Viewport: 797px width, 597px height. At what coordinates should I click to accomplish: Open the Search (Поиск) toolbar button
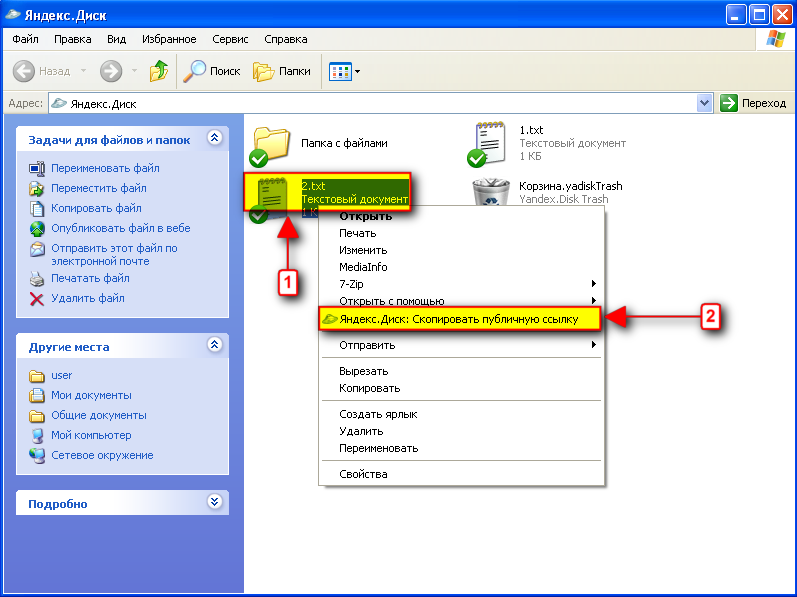(211, 71)
